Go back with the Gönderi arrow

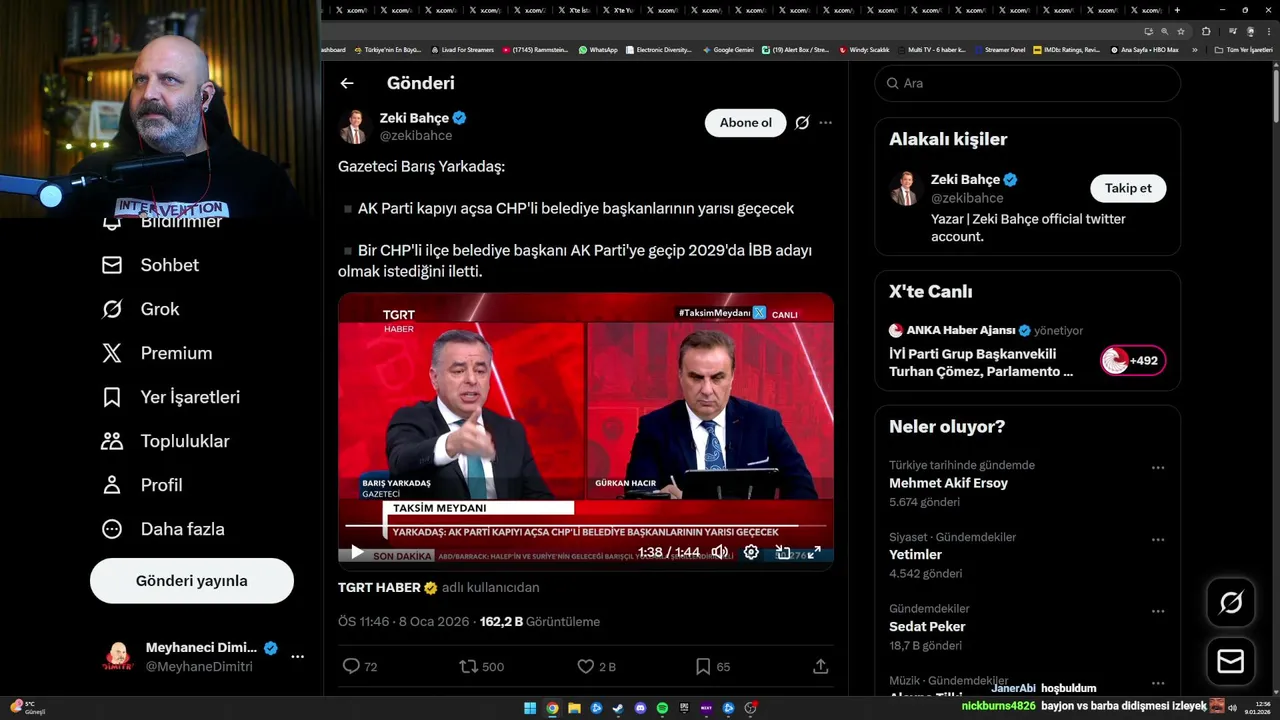click(x=347, y=84)
